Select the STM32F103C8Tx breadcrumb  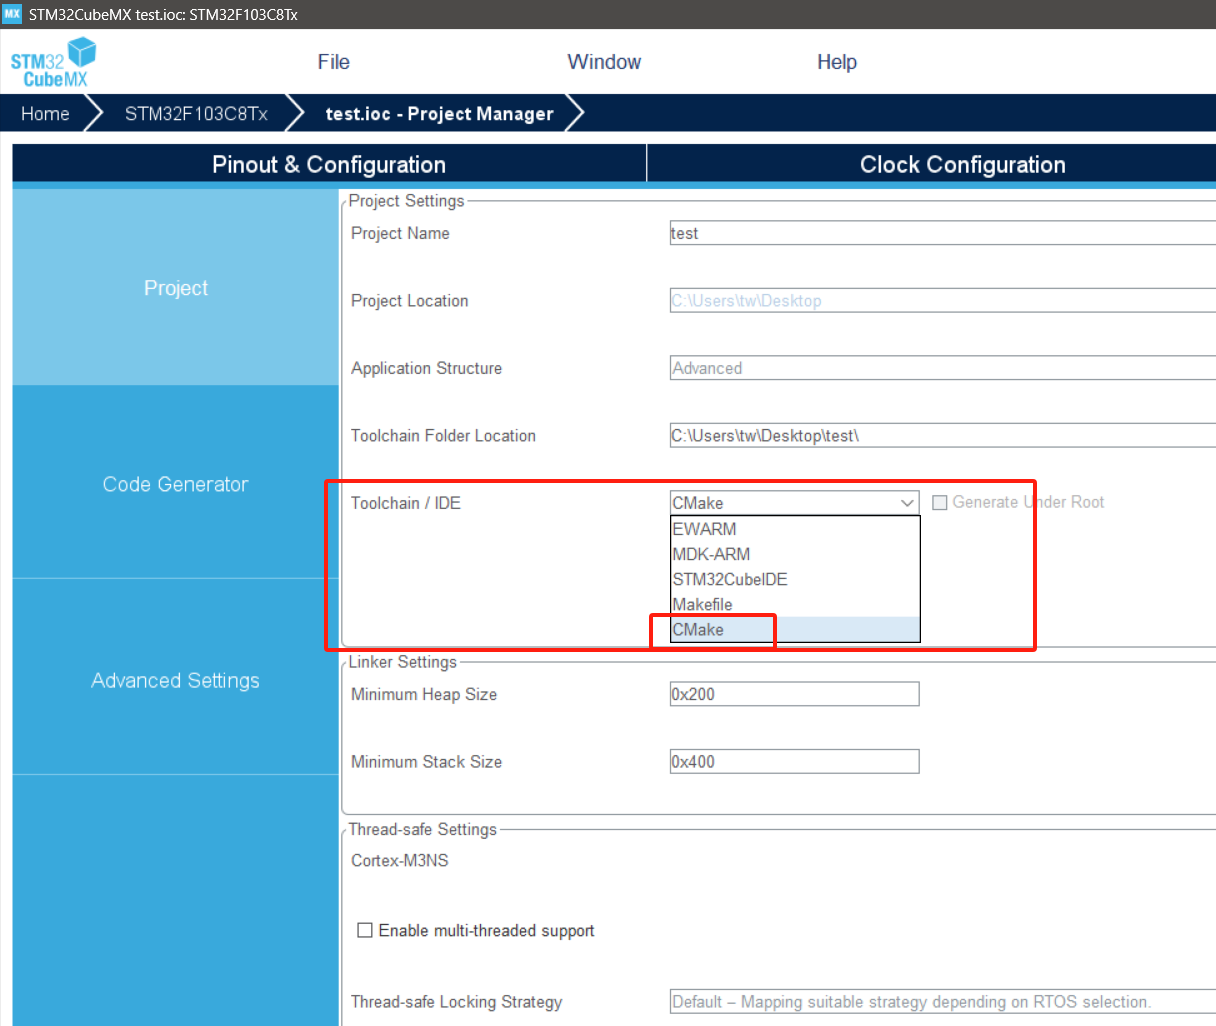pyautogui.click(x=196, y=114)
